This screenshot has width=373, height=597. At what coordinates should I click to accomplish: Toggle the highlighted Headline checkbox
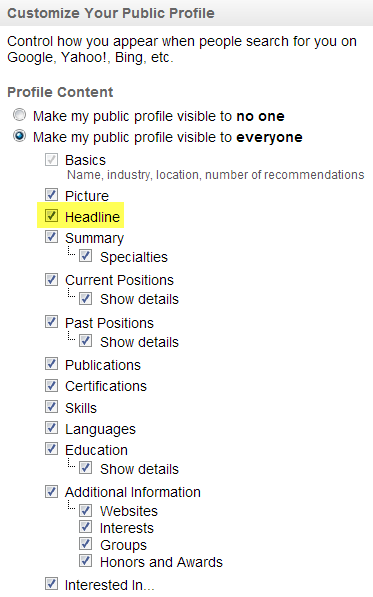pos(51,215)
